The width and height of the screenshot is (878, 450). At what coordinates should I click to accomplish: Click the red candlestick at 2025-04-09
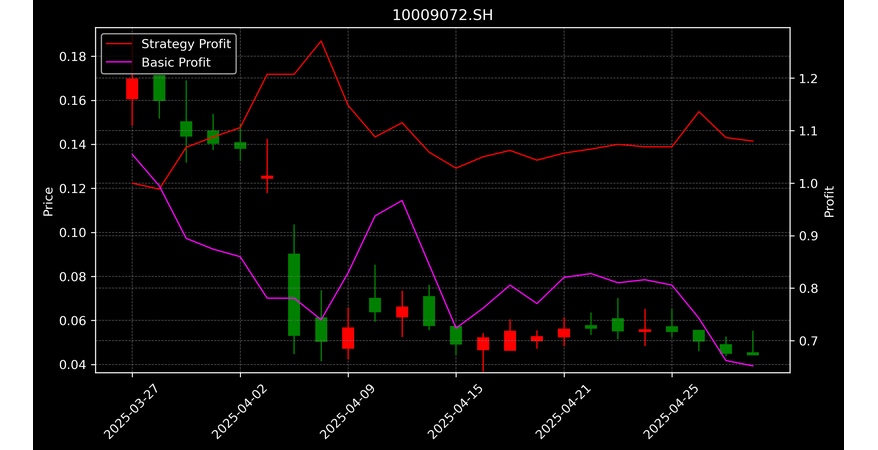[x=348, y=338]
